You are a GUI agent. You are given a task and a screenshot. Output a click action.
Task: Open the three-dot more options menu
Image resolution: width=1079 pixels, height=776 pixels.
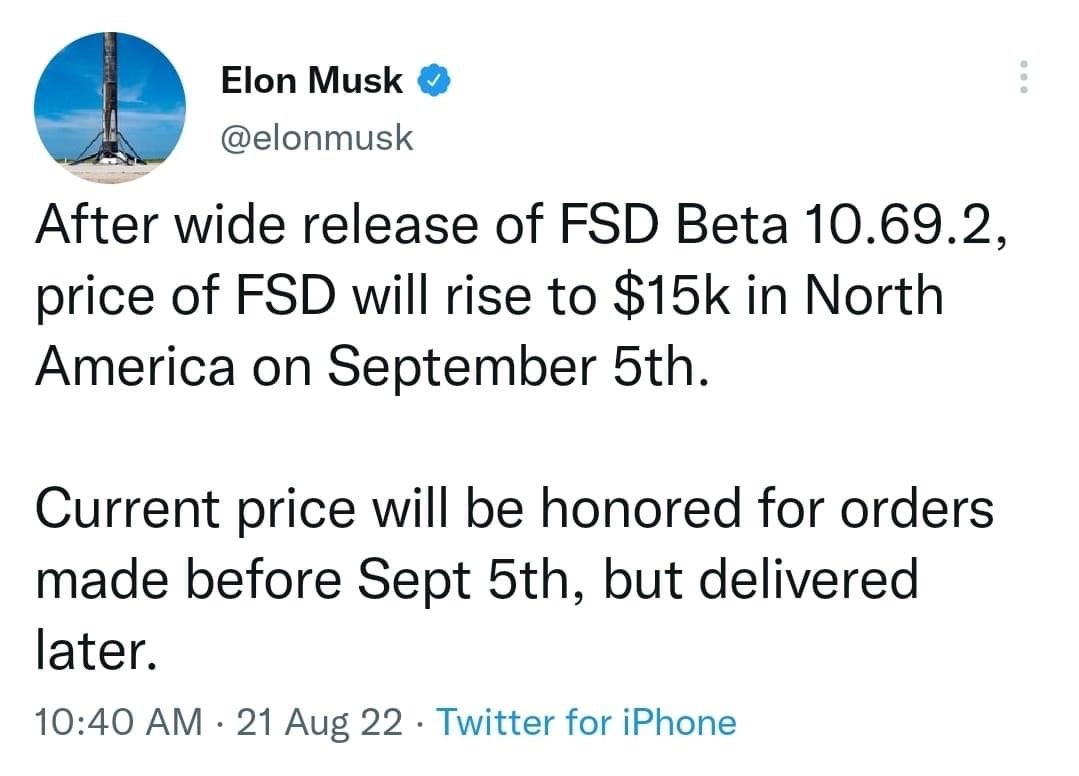click(x=1023, y=76)
